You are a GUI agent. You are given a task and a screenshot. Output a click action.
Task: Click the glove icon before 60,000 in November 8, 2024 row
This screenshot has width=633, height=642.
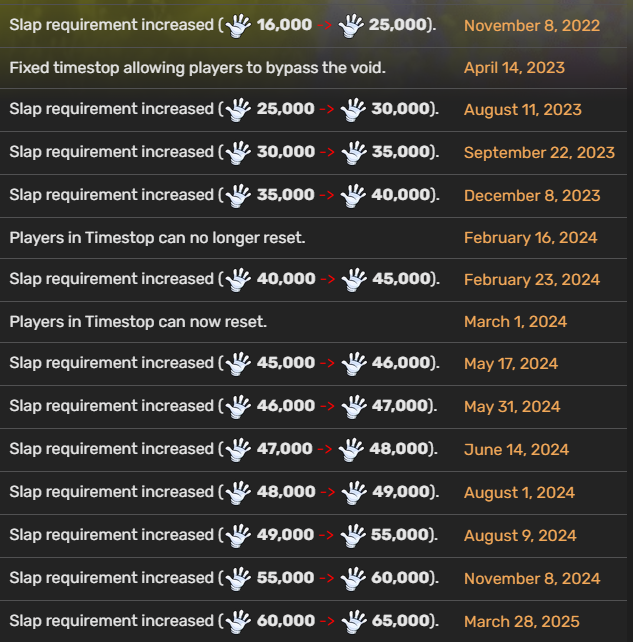(x=353, y=579)
